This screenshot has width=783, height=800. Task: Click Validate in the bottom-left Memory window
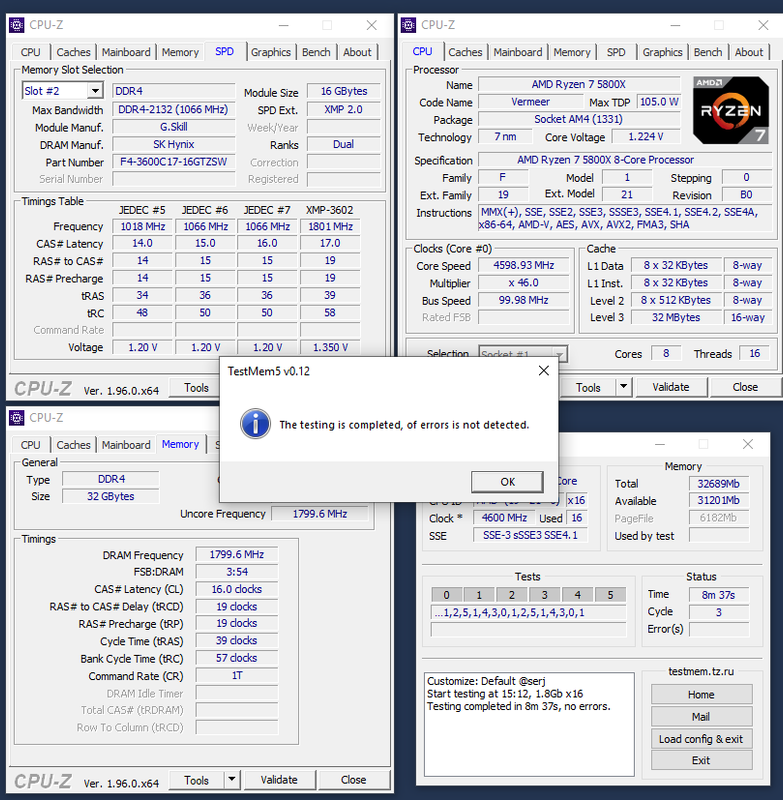tap(279, 780)
